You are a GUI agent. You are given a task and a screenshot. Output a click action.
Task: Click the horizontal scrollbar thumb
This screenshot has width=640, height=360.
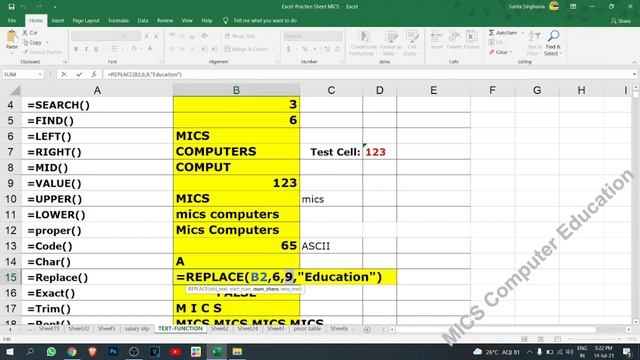[x=496, y=329]
